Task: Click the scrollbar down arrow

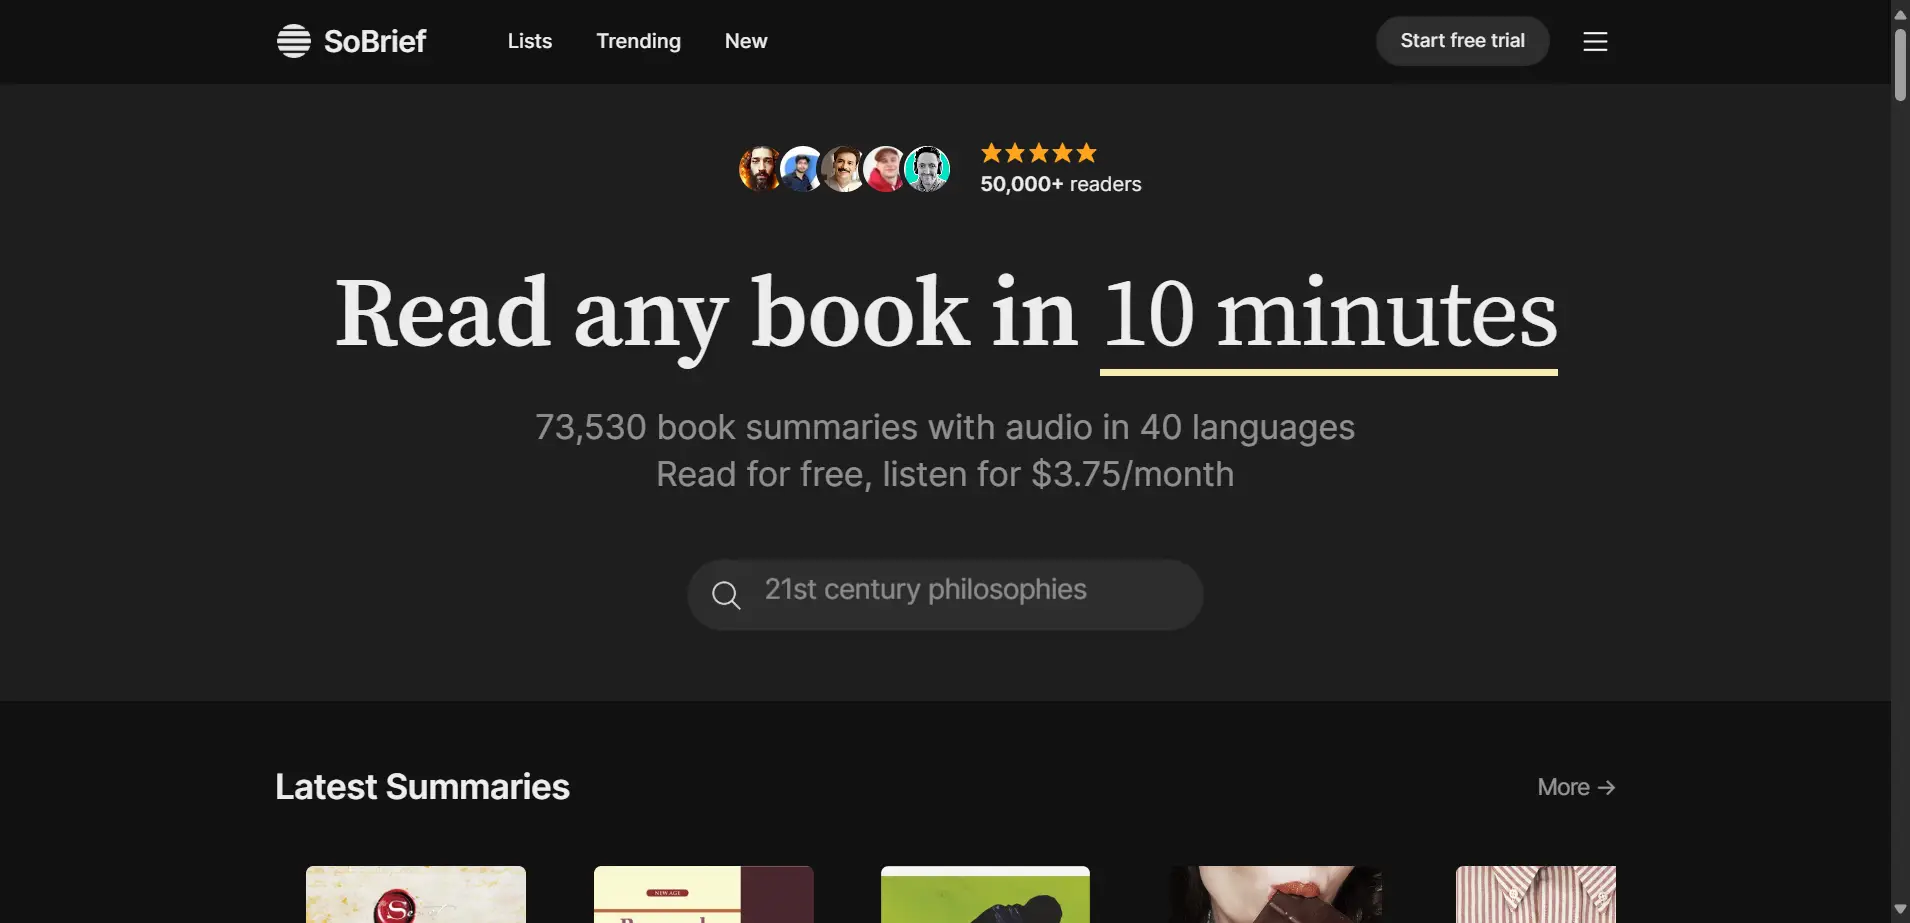Action: tap(1900, 909)
